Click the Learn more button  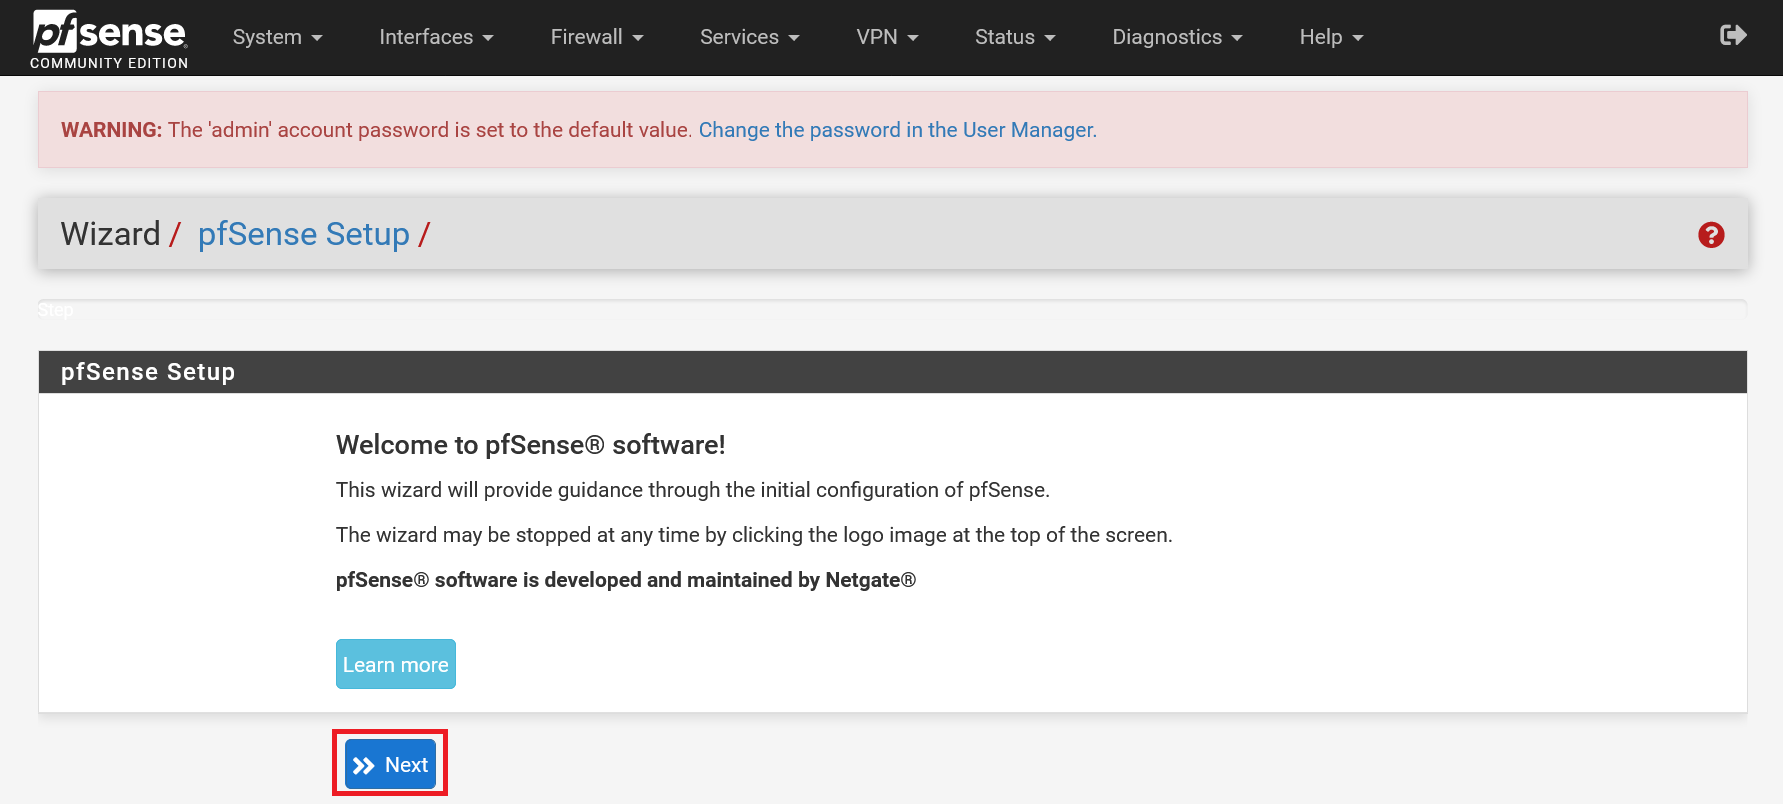(396, 664)
